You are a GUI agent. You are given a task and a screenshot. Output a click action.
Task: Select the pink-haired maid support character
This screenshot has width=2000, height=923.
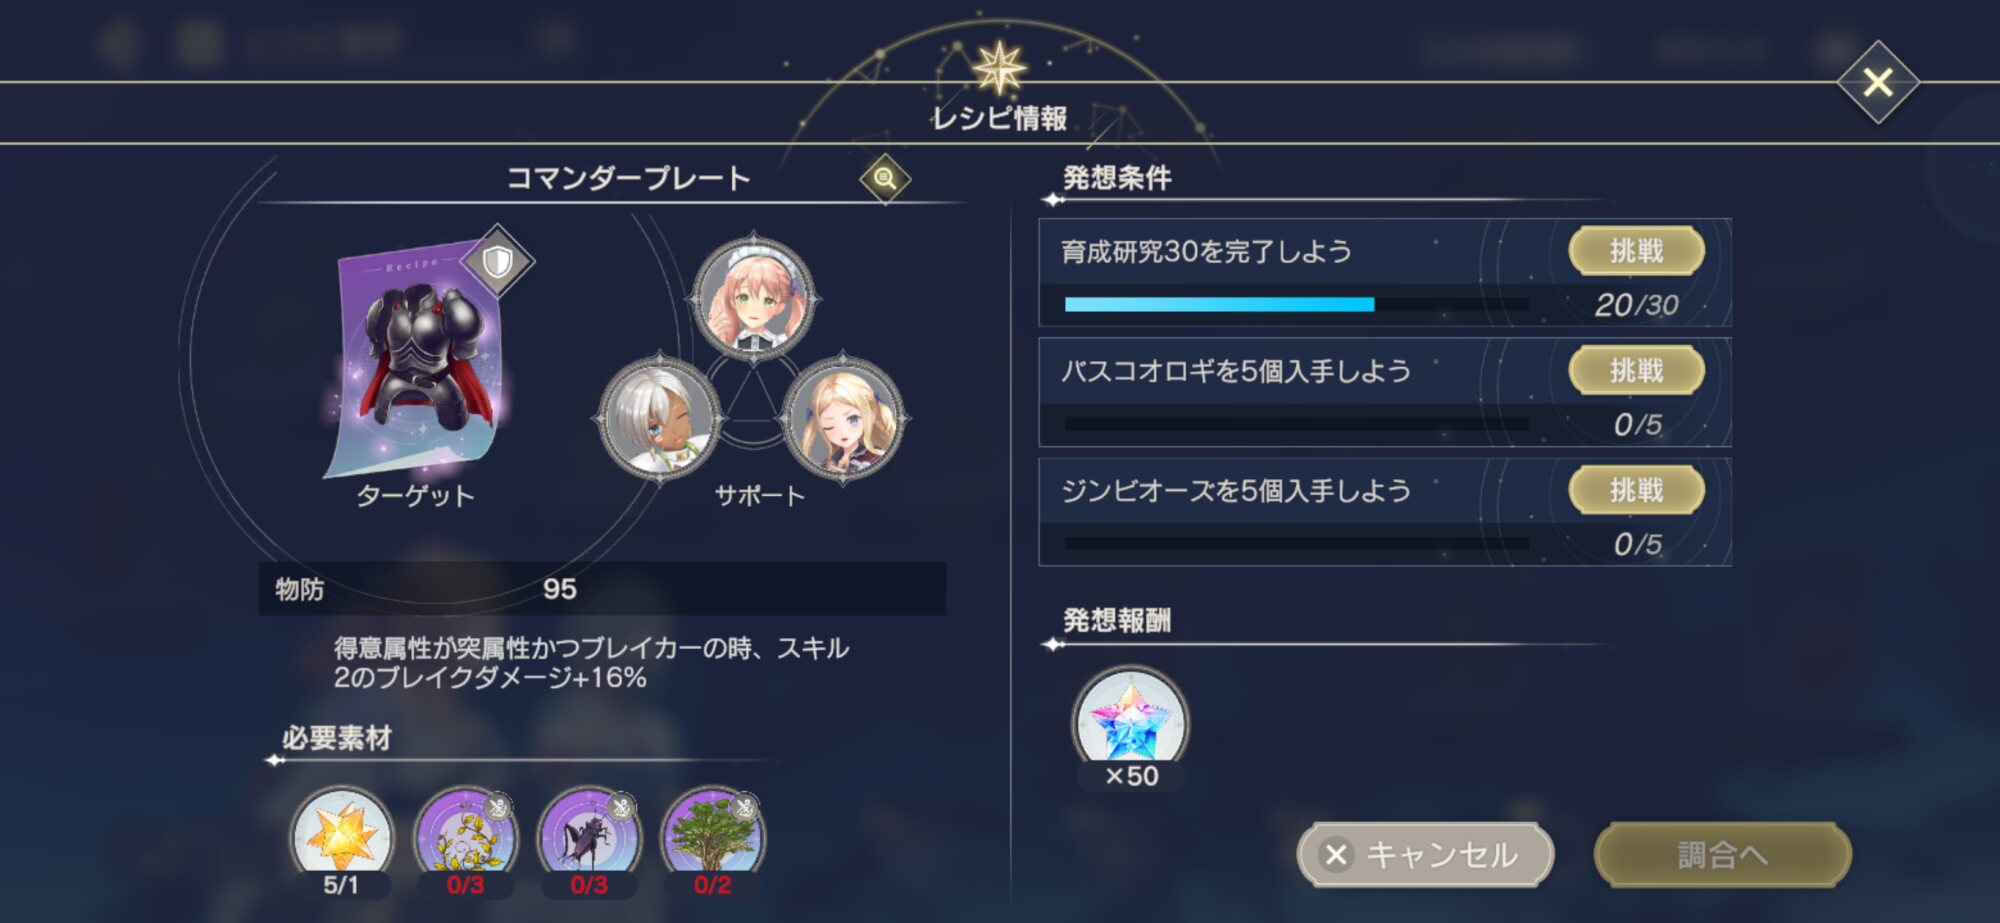point(754,298)
